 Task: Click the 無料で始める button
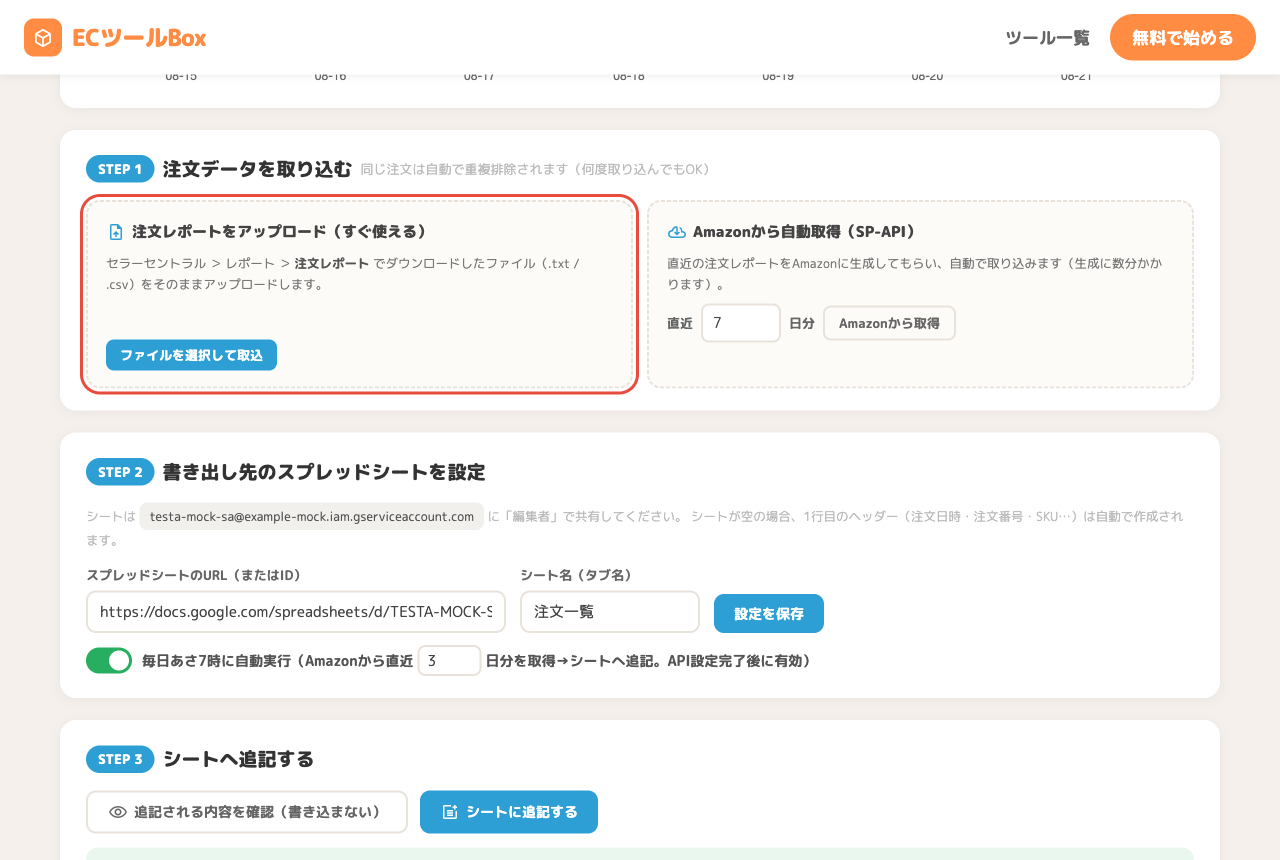(1183, 38)
